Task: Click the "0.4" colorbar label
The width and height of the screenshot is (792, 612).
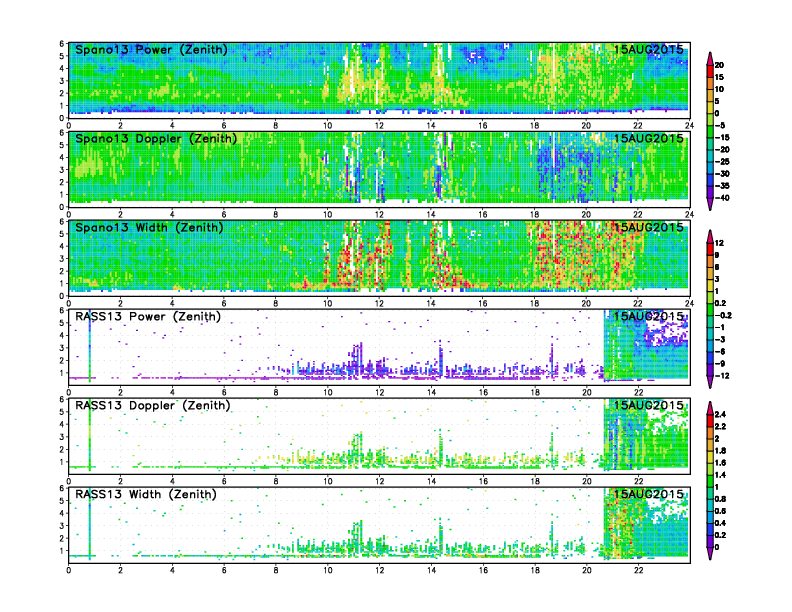Action: [x=721, y=523]
